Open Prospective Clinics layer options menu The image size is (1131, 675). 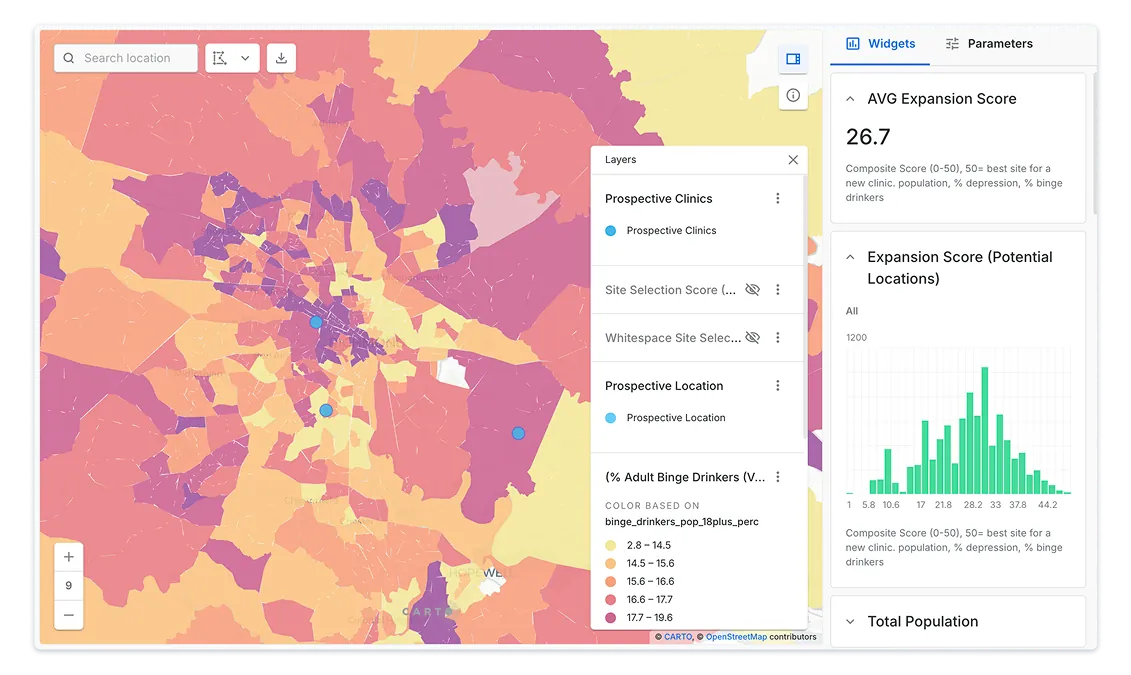tap(778, 199)
